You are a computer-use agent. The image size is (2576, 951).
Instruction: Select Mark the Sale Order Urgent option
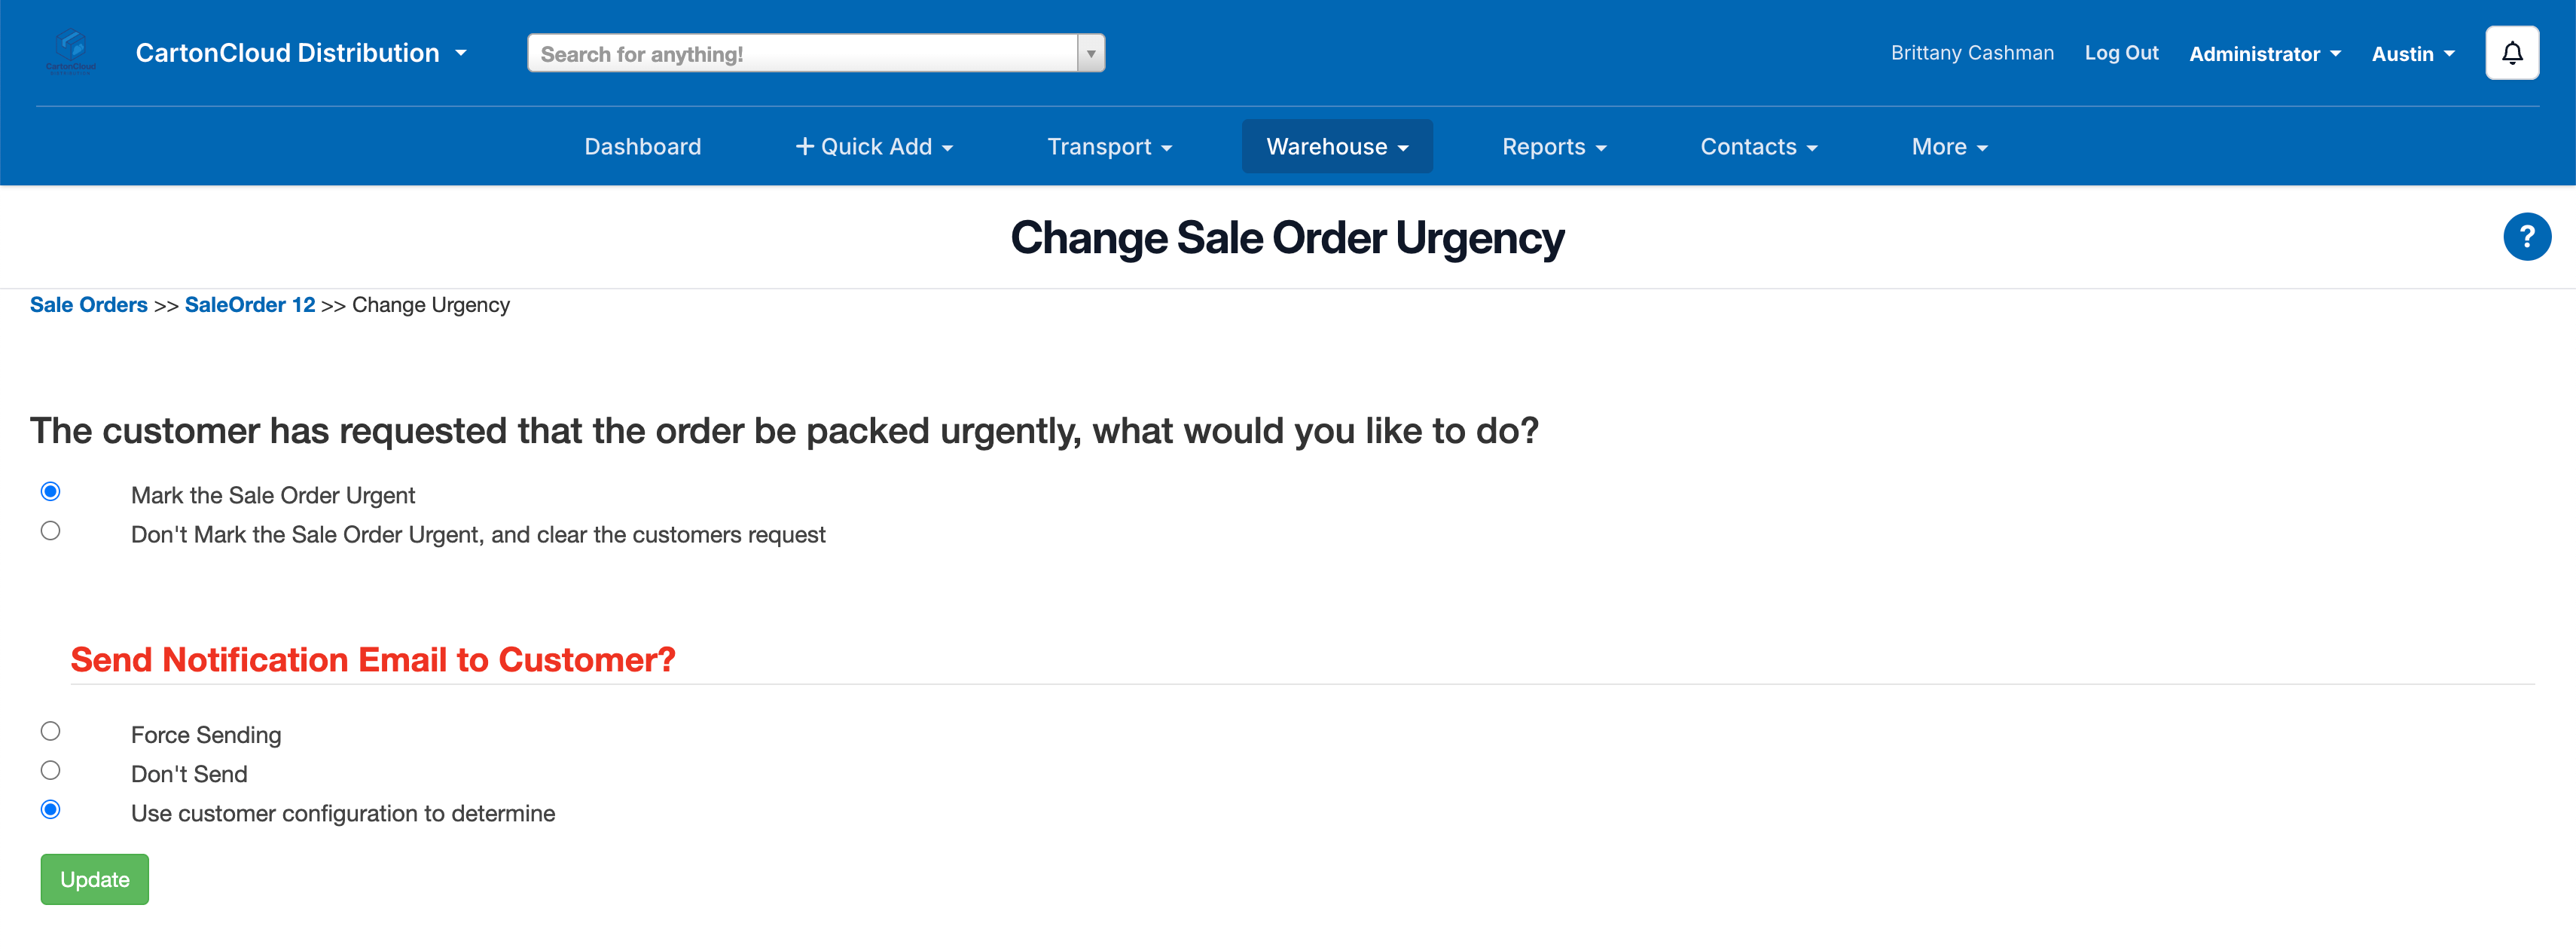click(x=51, y=491)
